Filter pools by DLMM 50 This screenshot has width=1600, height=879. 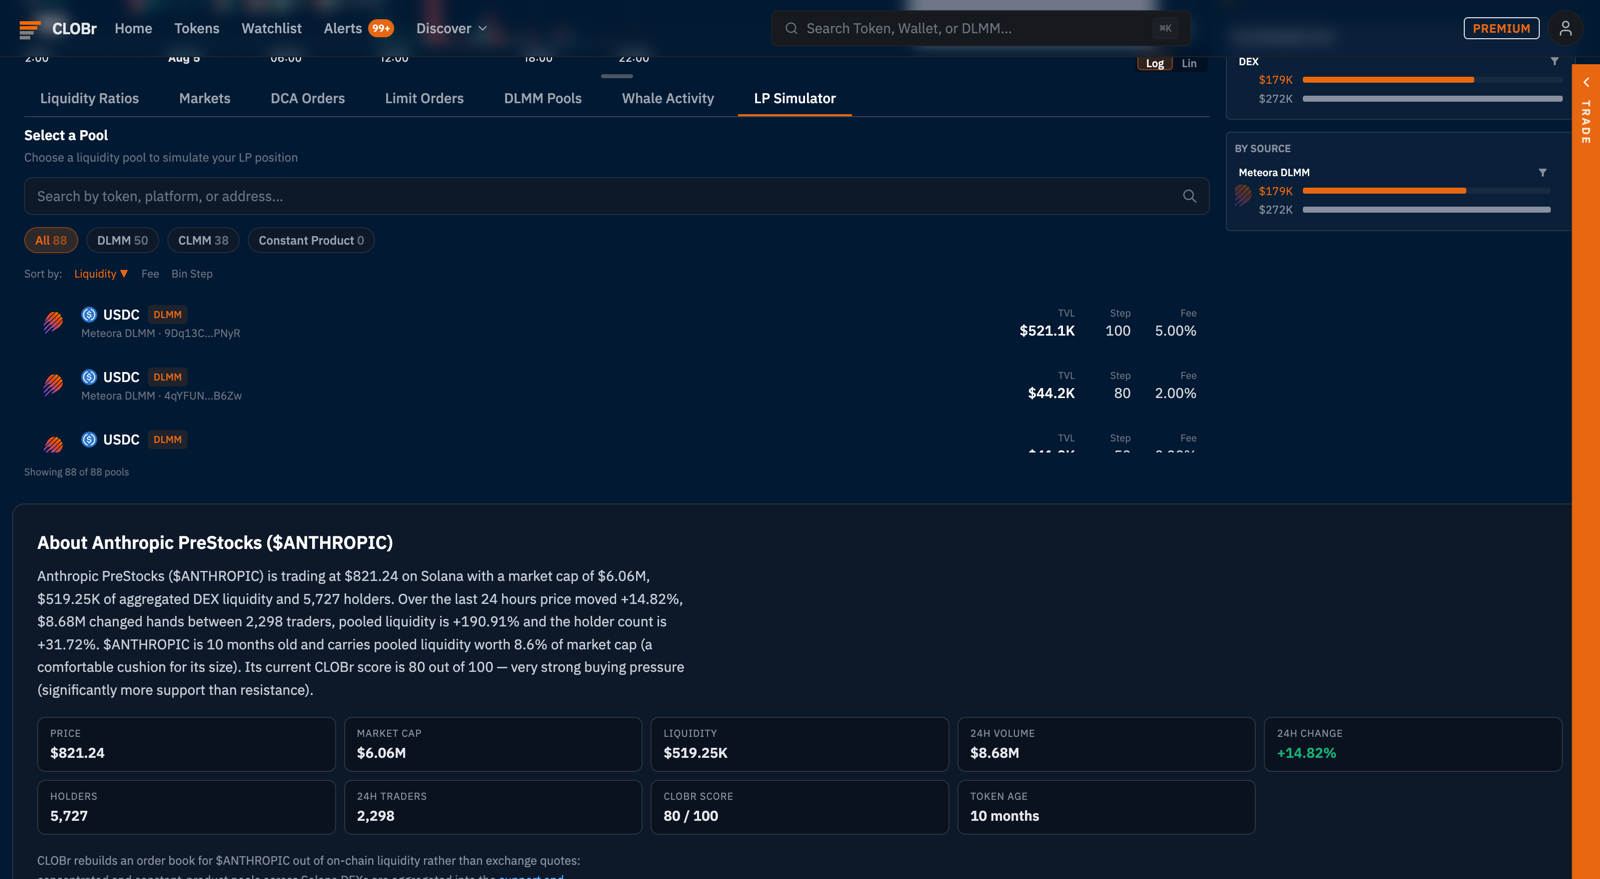click(122, 240)
